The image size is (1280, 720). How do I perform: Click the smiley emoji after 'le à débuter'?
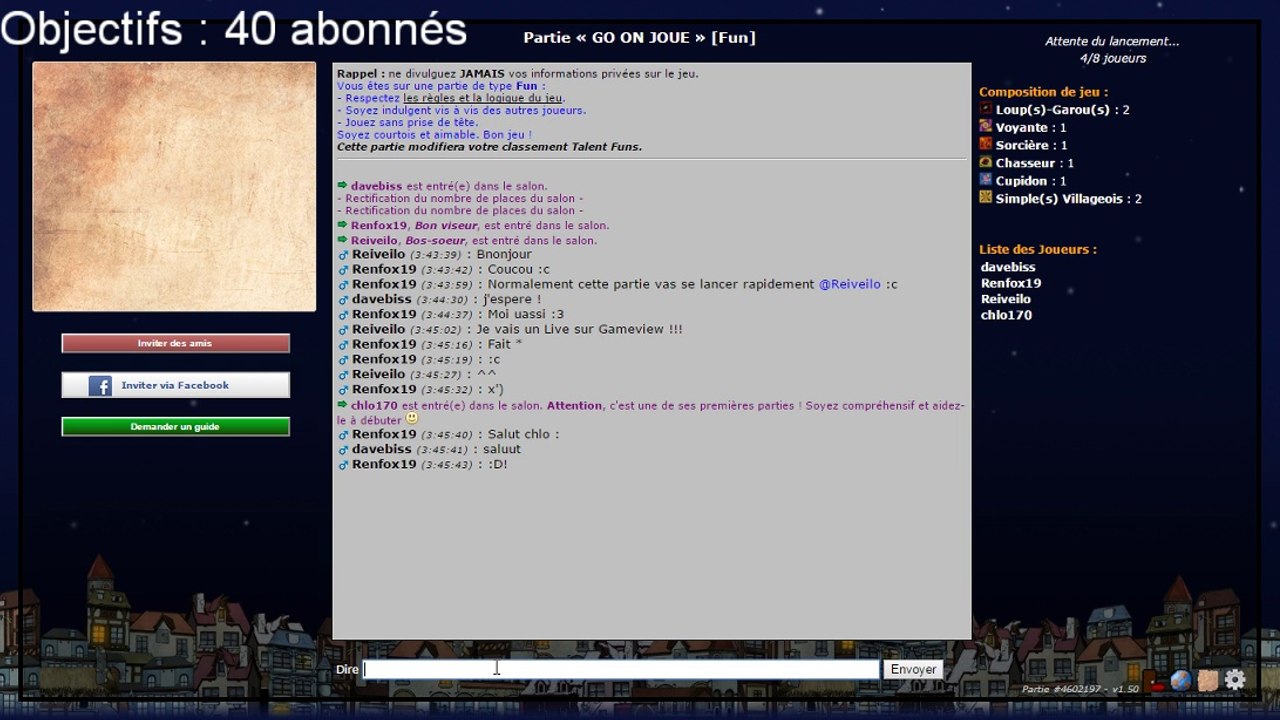pyautogui.click(x=411, y=419)
